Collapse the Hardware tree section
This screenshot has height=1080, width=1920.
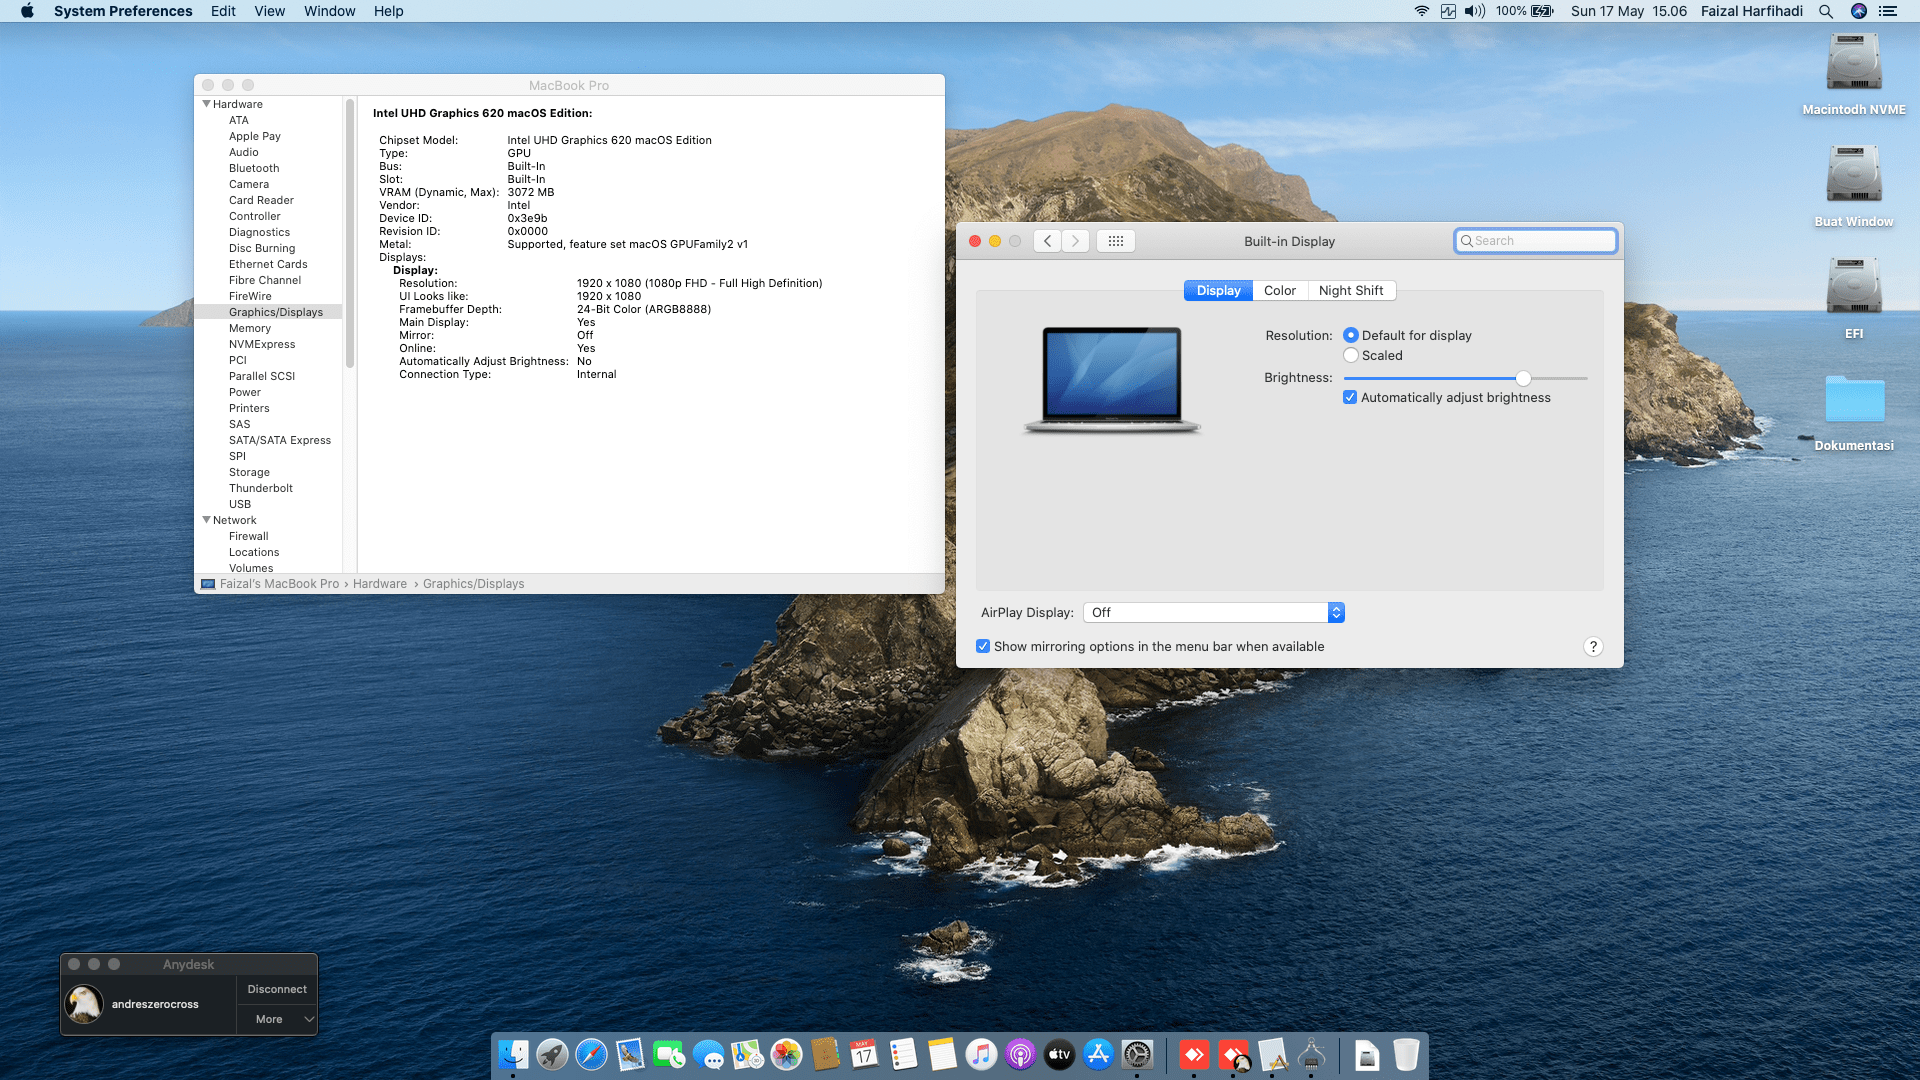pyautogui.click(x=206, y=104)
